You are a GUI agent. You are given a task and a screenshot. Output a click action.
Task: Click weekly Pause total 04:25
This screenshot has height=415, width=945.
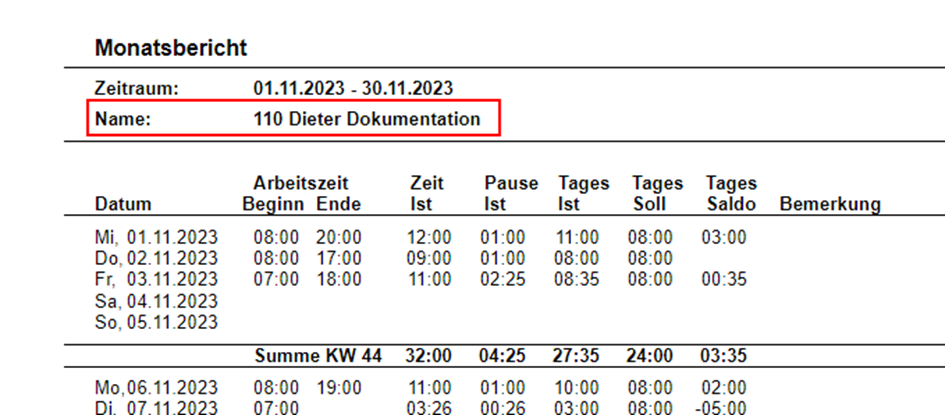(502, 356)
